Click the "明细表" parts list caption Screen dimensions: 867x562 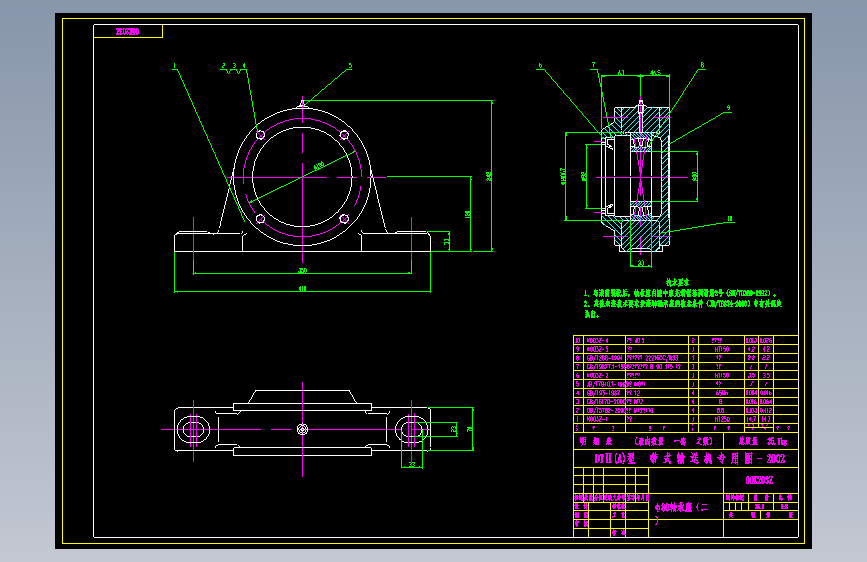pos(596,441)
